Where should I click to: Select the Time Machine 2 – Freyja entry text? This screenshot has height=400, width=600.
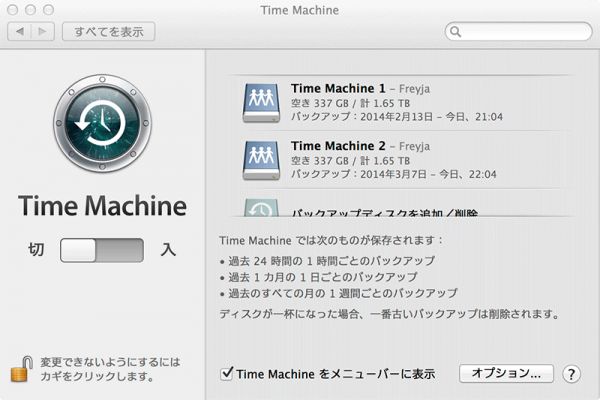click(x=348, y=144)
